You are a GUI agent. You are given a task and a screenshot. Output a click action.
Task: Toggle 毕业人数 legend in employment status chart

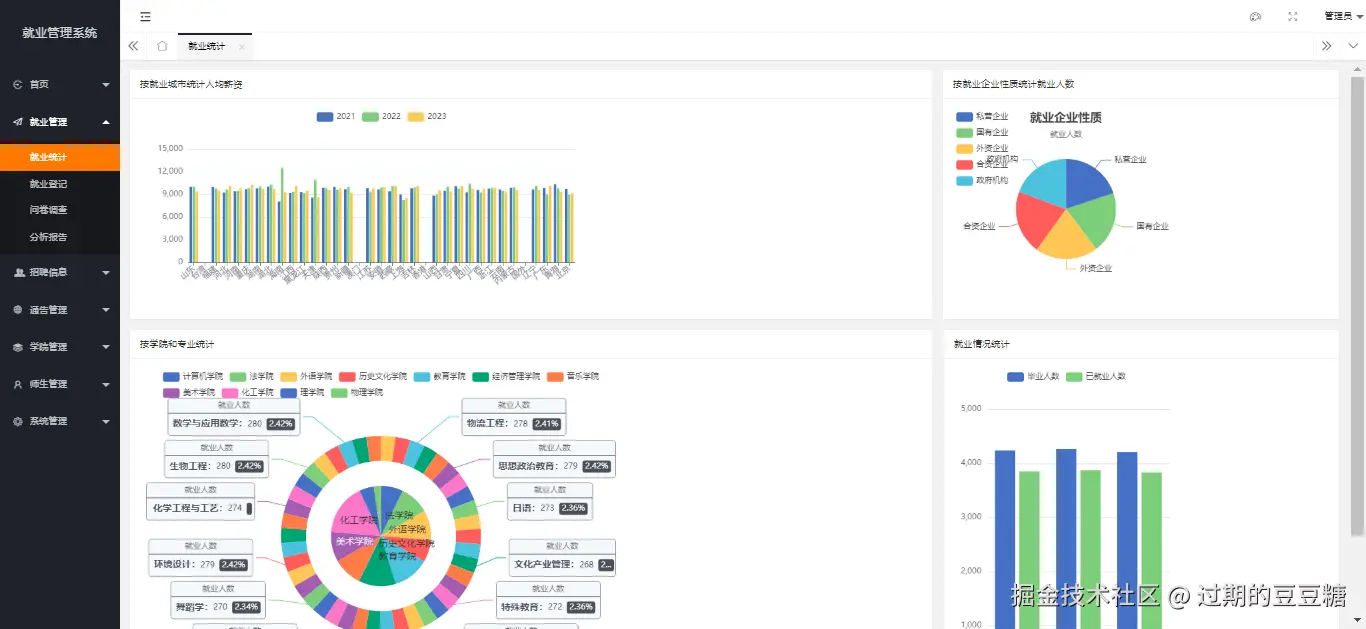(x=1033, y=377)
